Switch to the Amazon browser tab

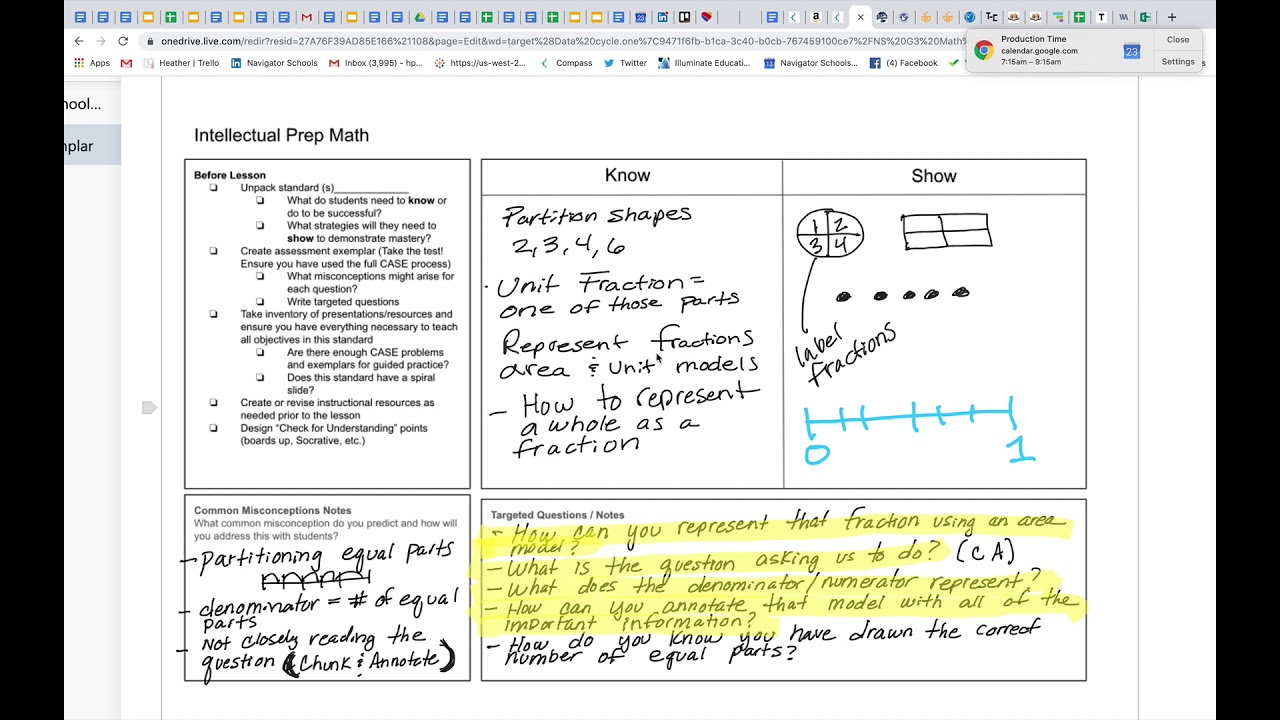click(815, 17)
